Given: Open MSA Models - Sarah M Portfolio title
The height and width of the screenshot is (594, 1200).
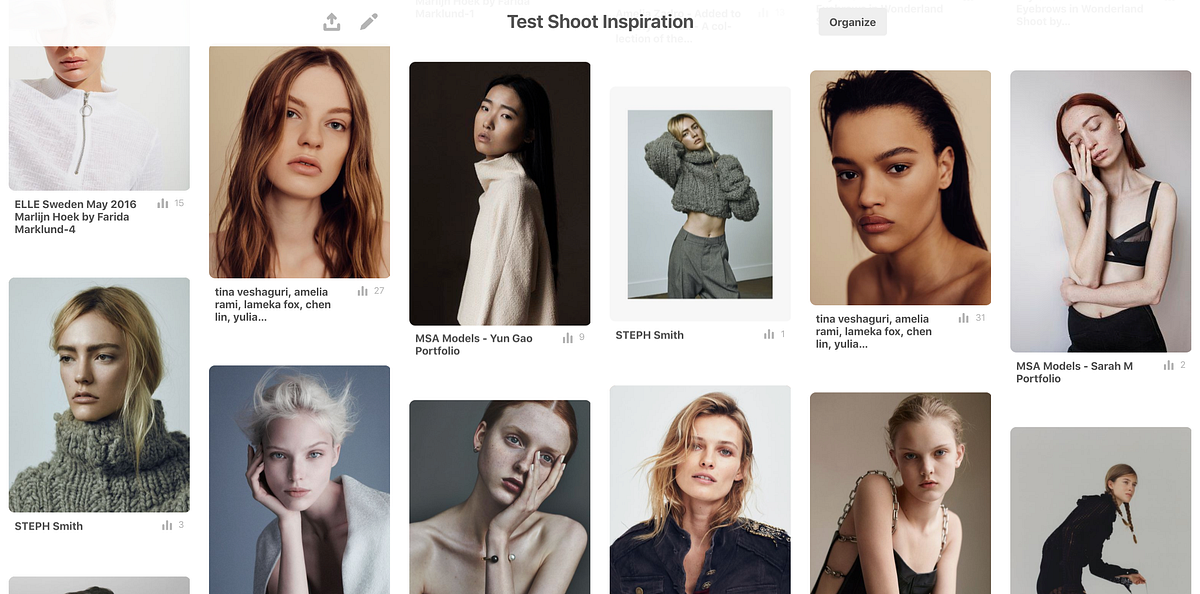Looking at the screenshot, I should (1075, 372).
